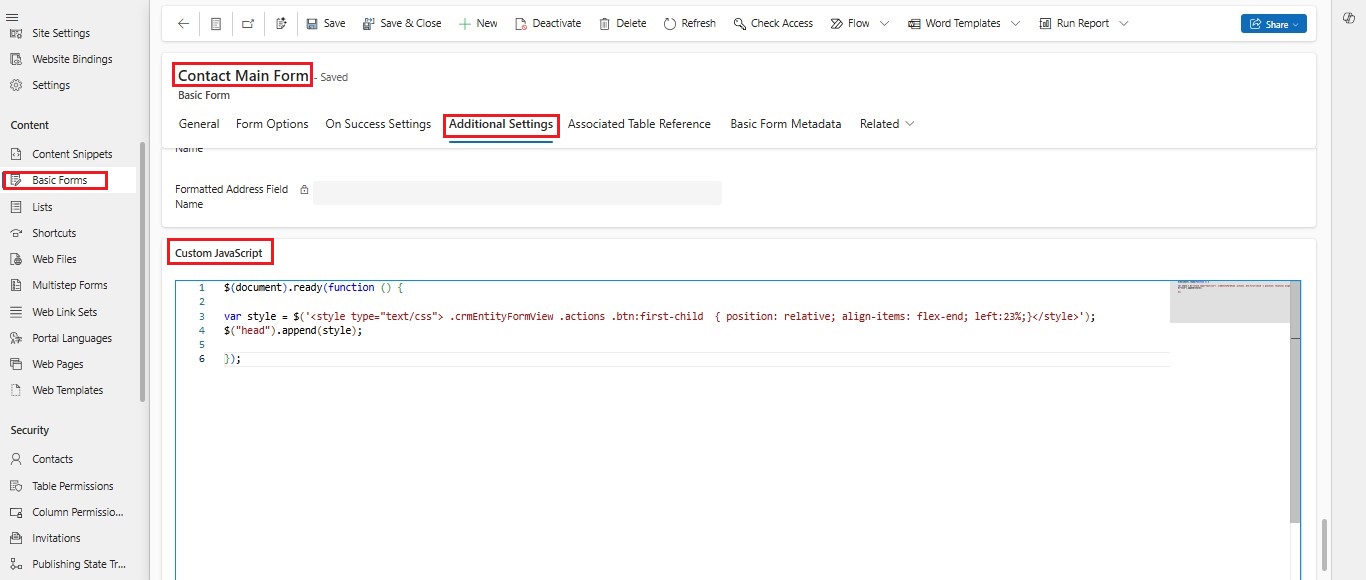Select the Additional Settings tab
The width and height of the screenshot is (1366, 580).
point(501,124)
